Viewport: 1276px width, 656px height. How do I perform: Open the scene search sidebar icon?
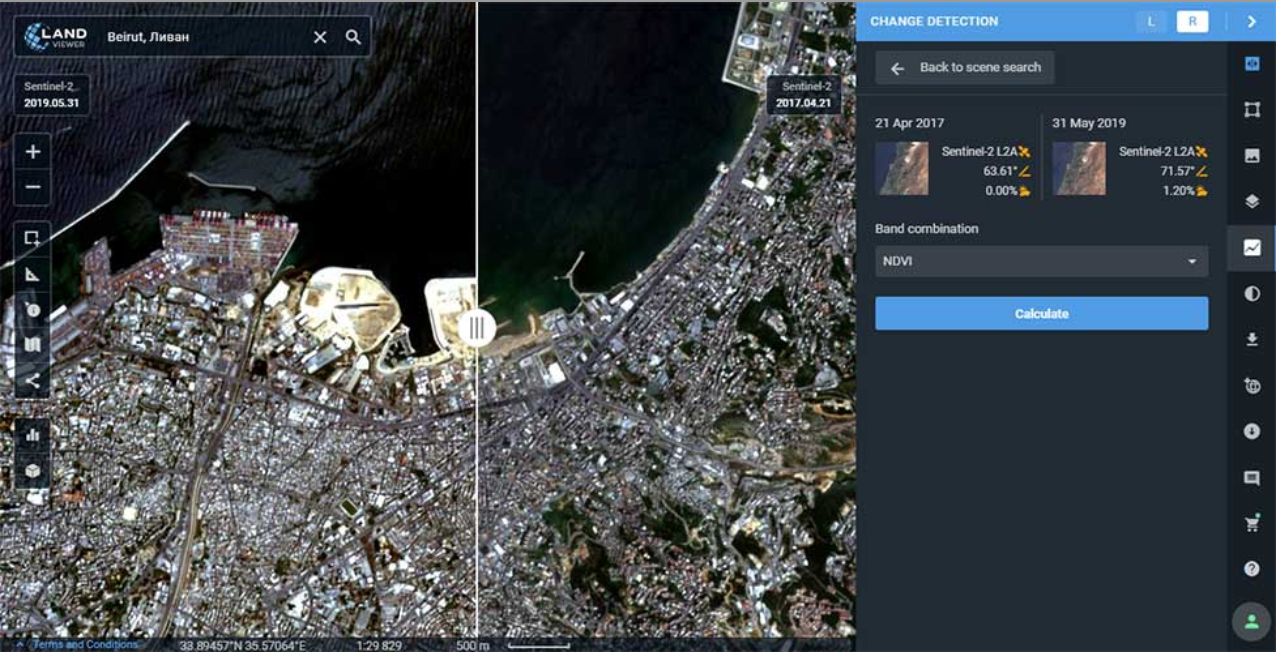[1251, 63]
